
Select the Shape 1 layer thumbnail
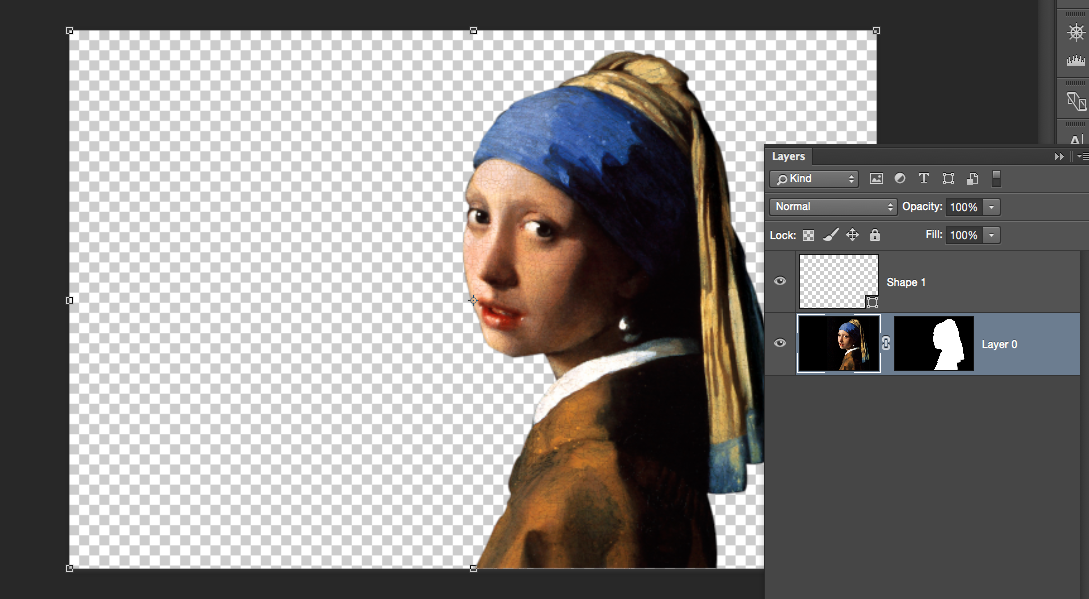click(839, 281)
